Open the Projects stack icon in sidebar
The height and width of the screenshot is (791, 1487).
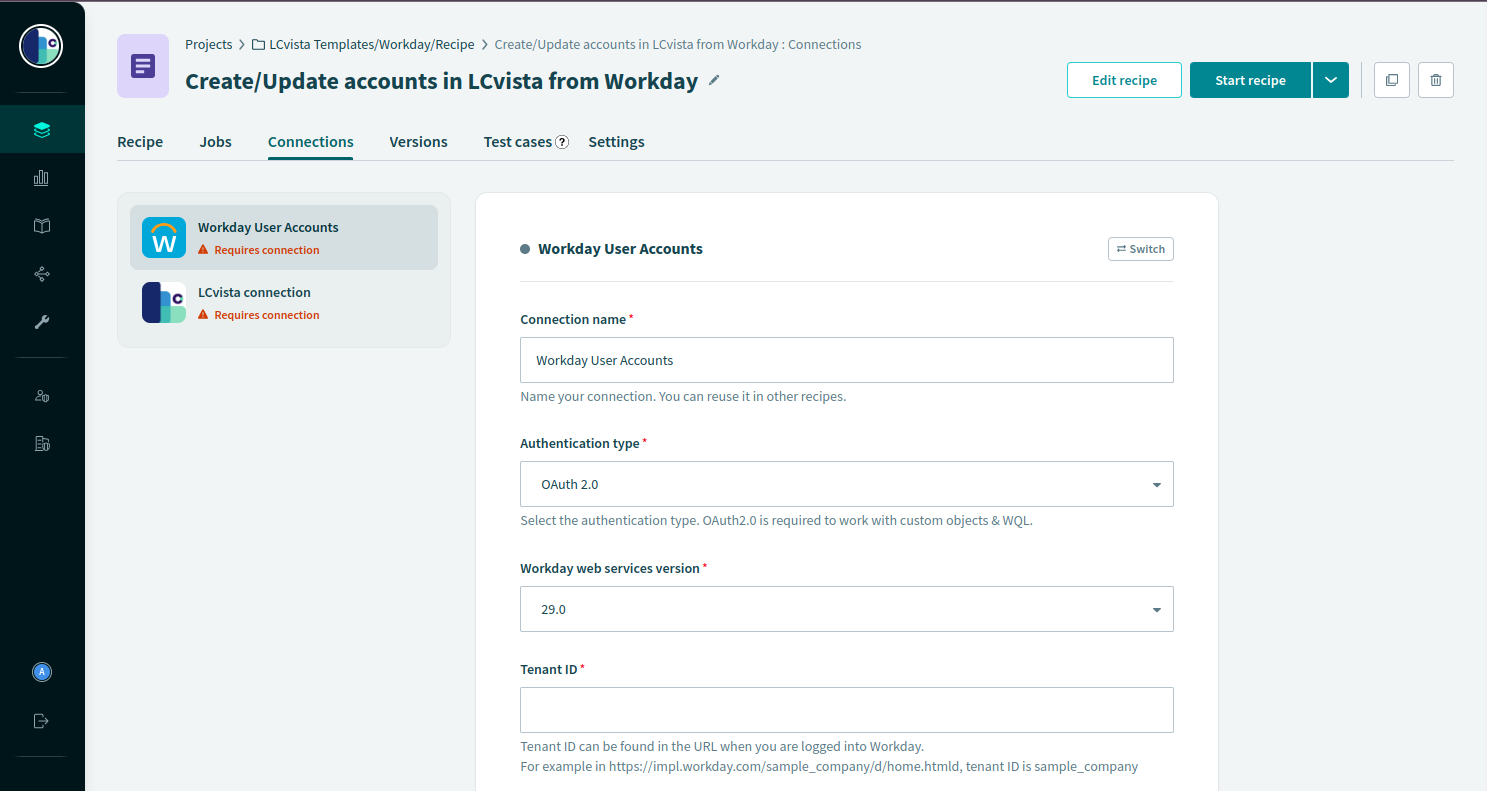point(41,130)
